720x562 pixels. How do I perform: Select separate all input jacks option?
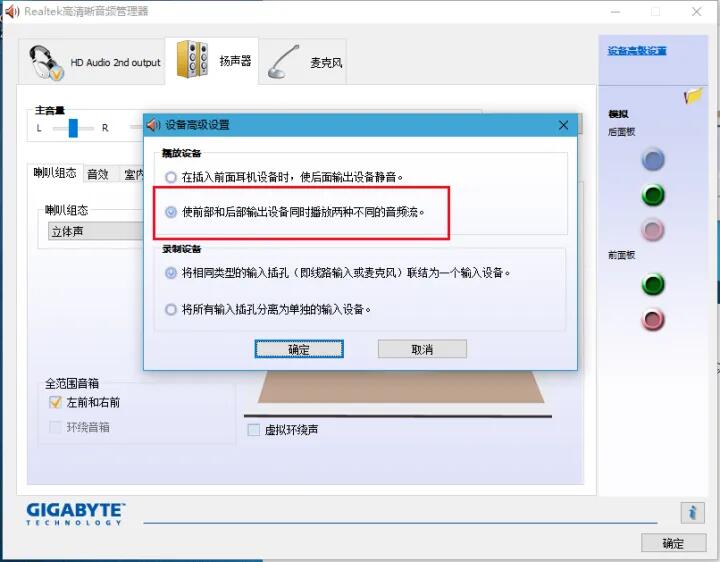pos(171,310)
